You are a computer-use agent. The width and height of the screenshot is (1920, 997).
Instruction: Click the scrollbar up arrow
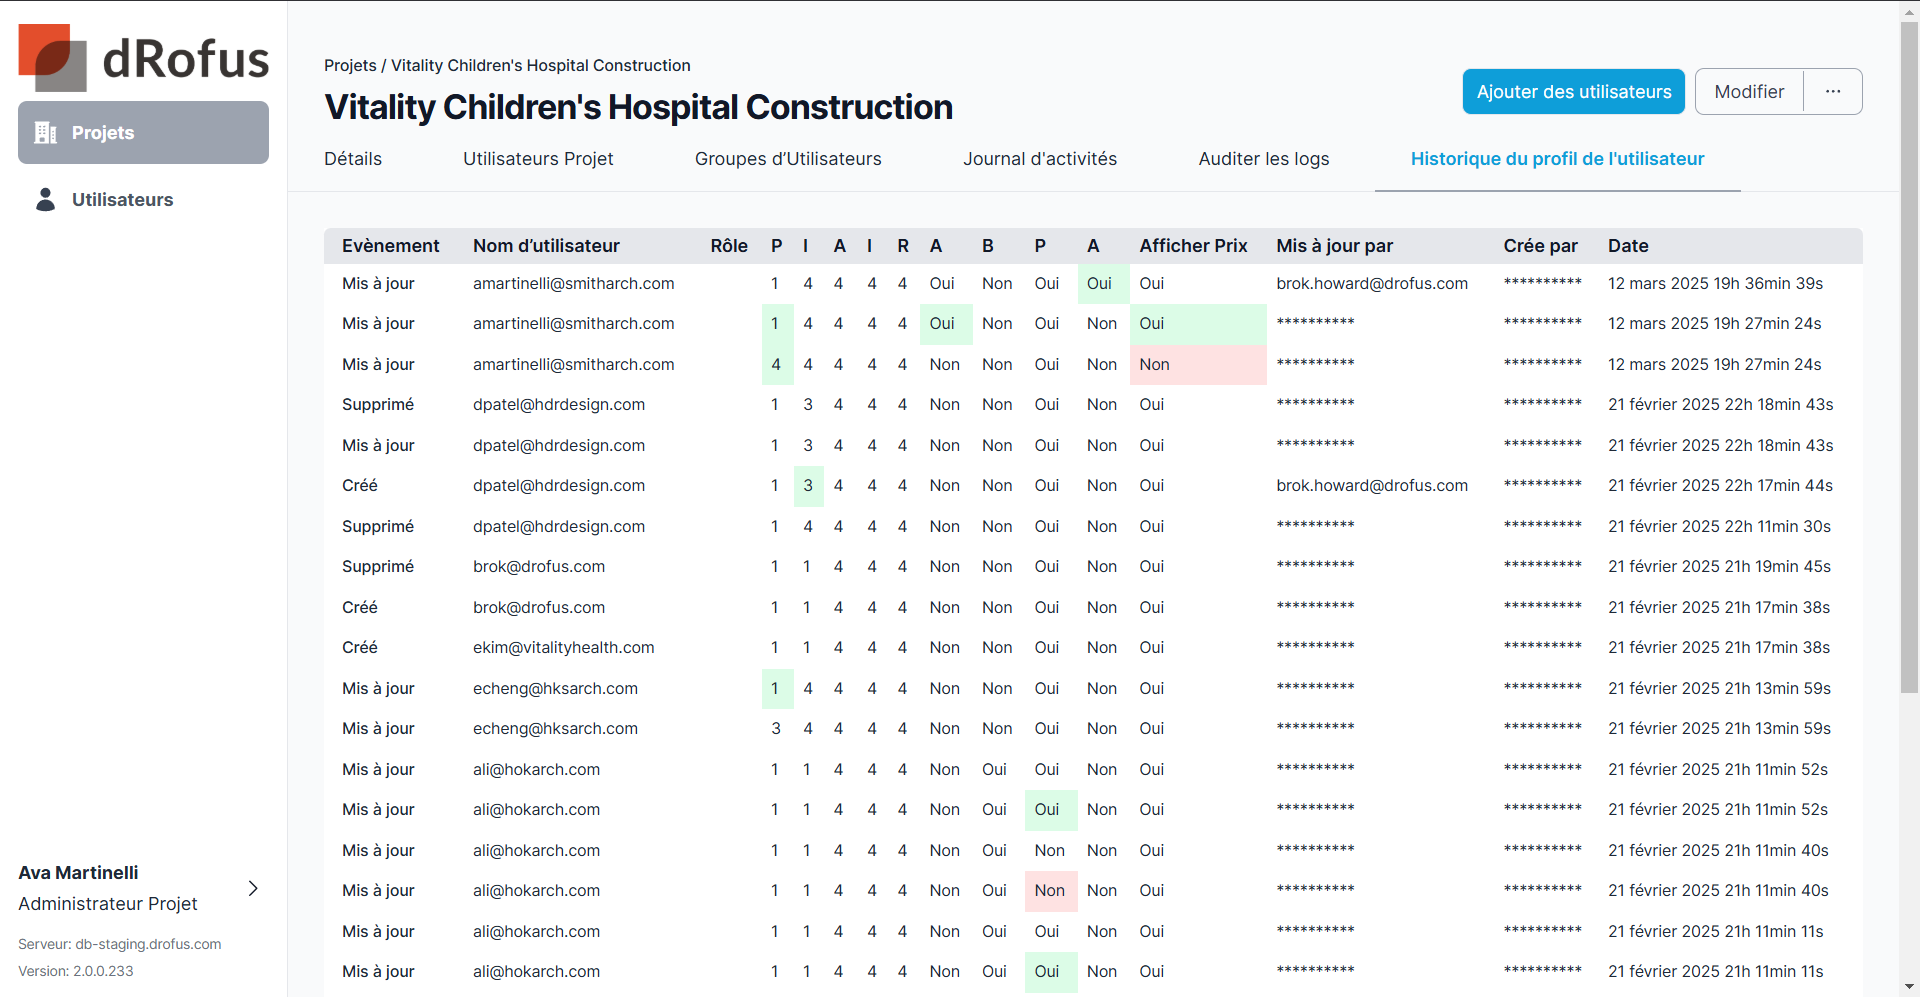tap(1909, 10)
